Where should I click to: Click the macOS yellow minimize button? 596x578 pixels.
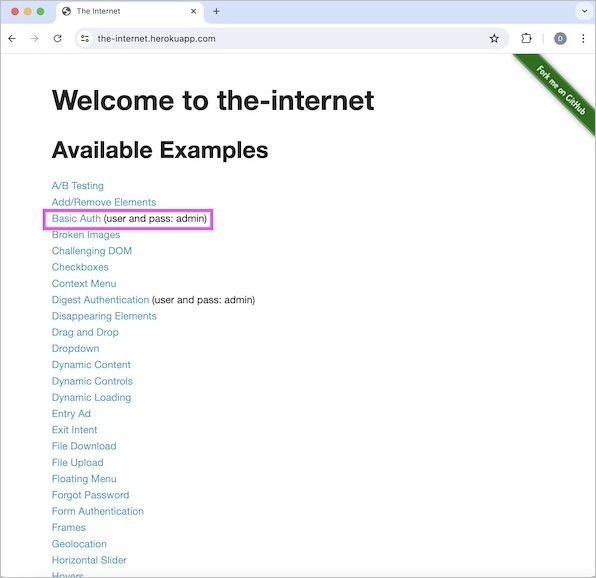[x=28, y=11]
